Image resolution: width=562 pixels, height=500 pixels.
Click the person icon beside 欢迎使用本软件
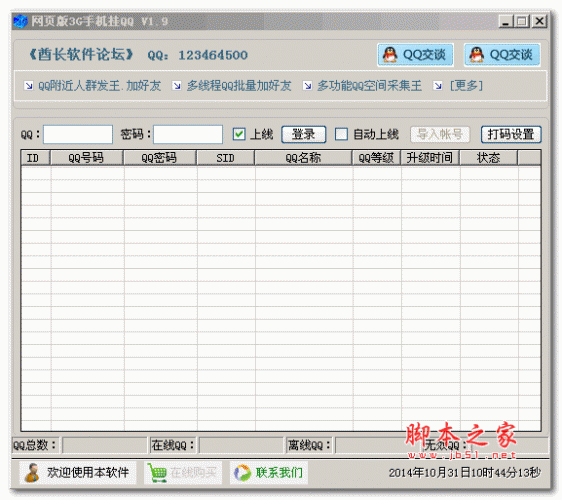pyautogui.click(x=32, y=473)
